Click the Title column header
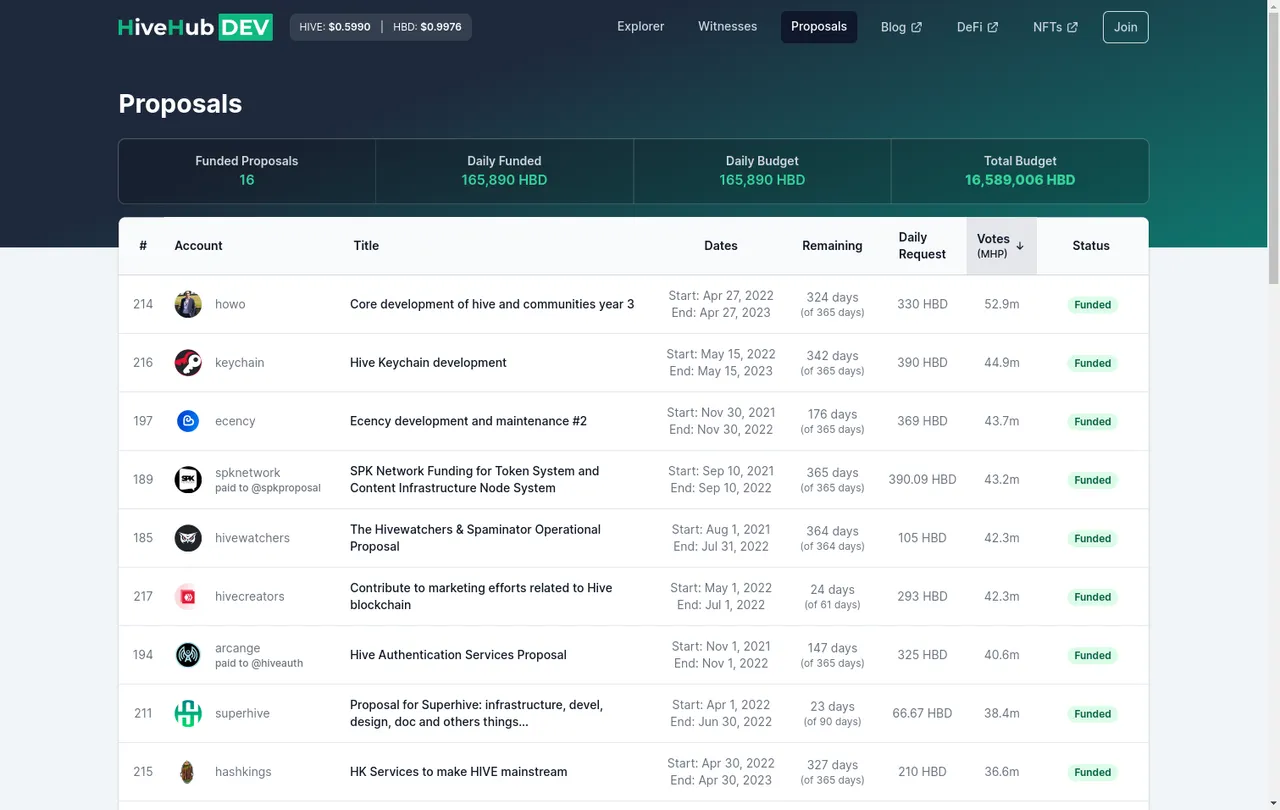 (x=366, y=246)
